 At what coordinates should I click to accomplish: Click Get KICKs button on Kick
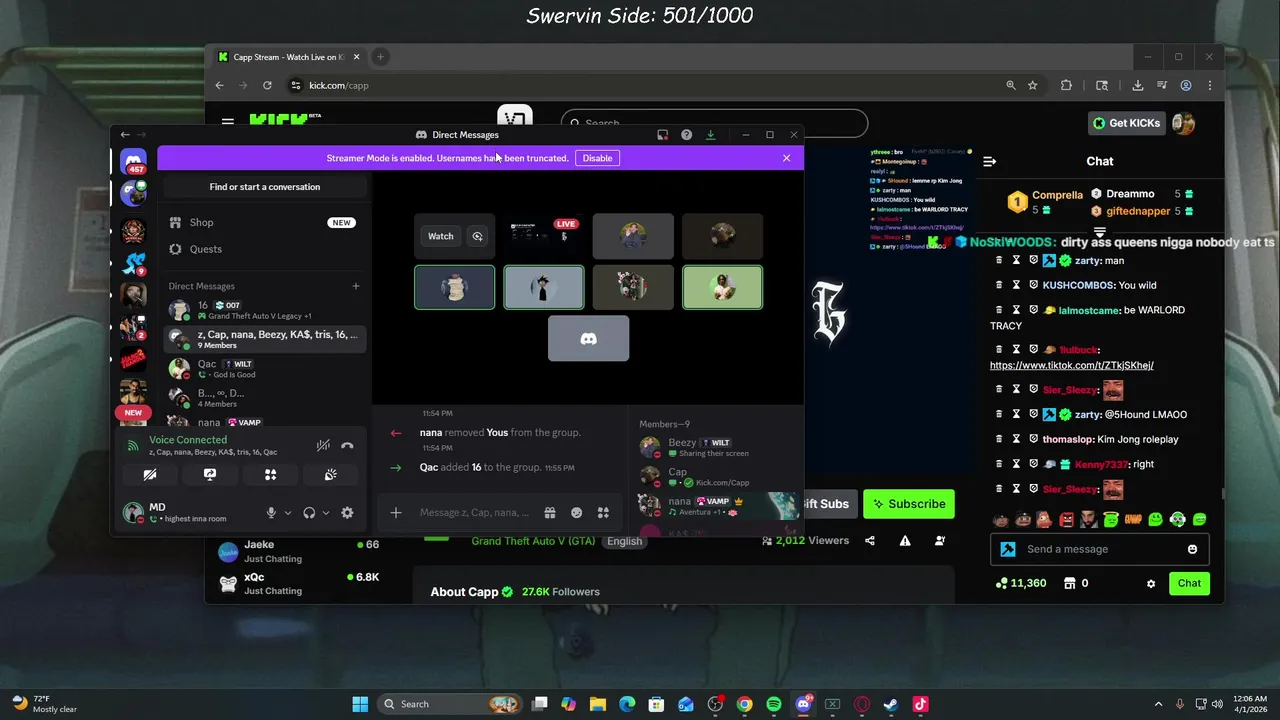[1126, 123]
